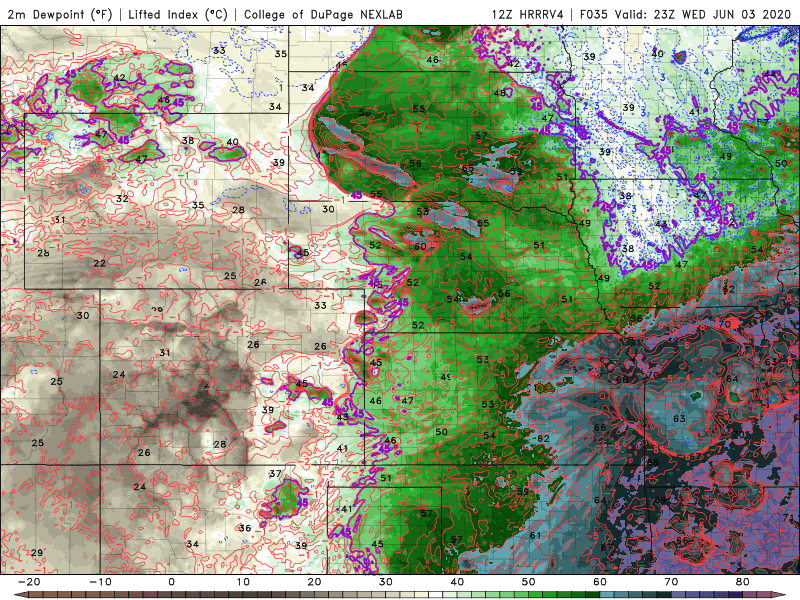Viewport: 800px width, 600px height.
Task: Click the right arrow end of the color bar
Action: pos(779,595)
